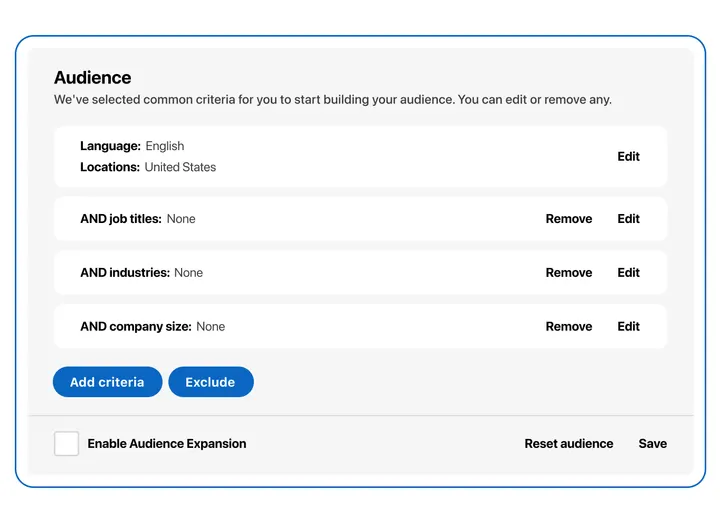Screen dimensions: 720x523
Task: Select the 'AND job titles:' label
Action: 121,219
